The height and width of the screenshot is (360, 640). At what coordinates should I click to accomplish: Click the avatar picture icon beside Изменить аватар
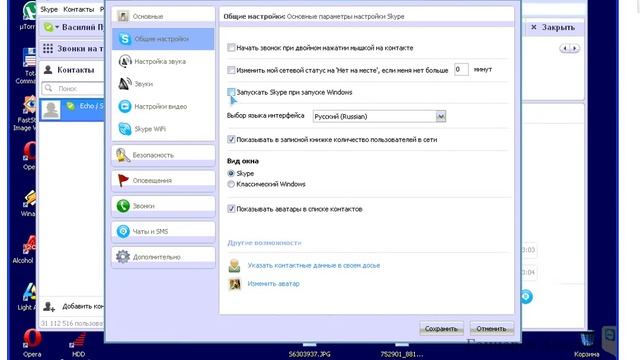235,284
